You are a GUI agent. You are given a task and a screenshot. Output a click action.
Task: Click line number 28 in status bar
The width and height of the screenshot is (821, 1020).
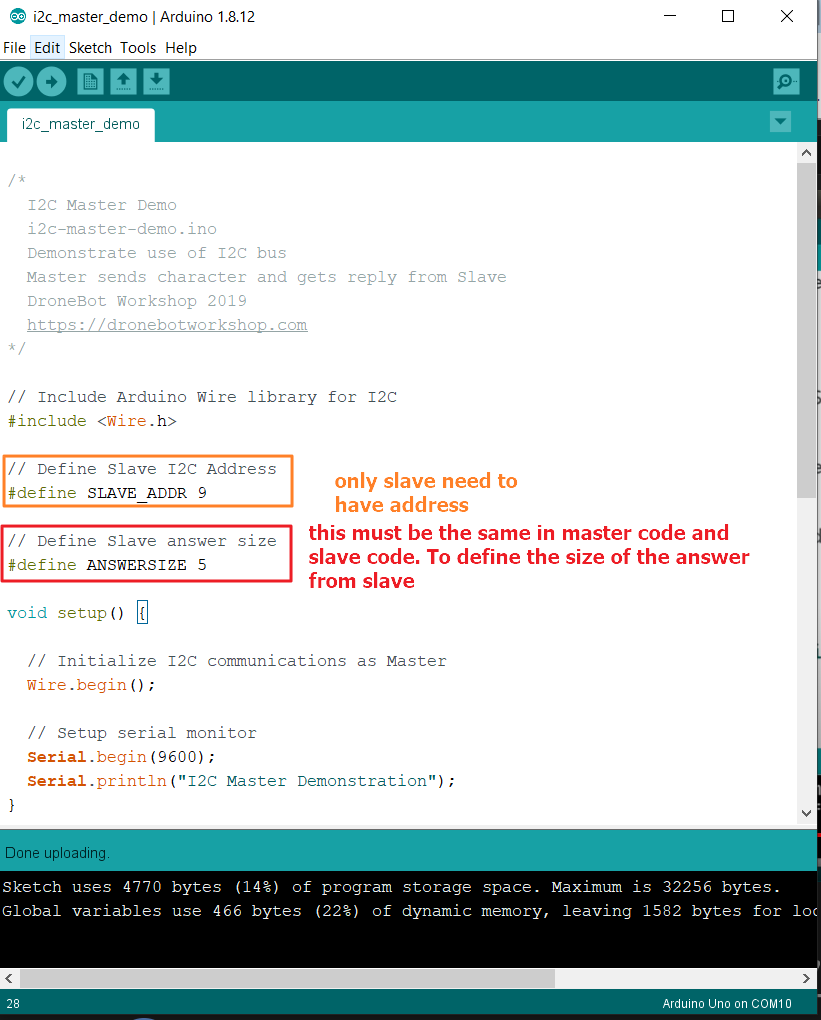(13, 1004)
